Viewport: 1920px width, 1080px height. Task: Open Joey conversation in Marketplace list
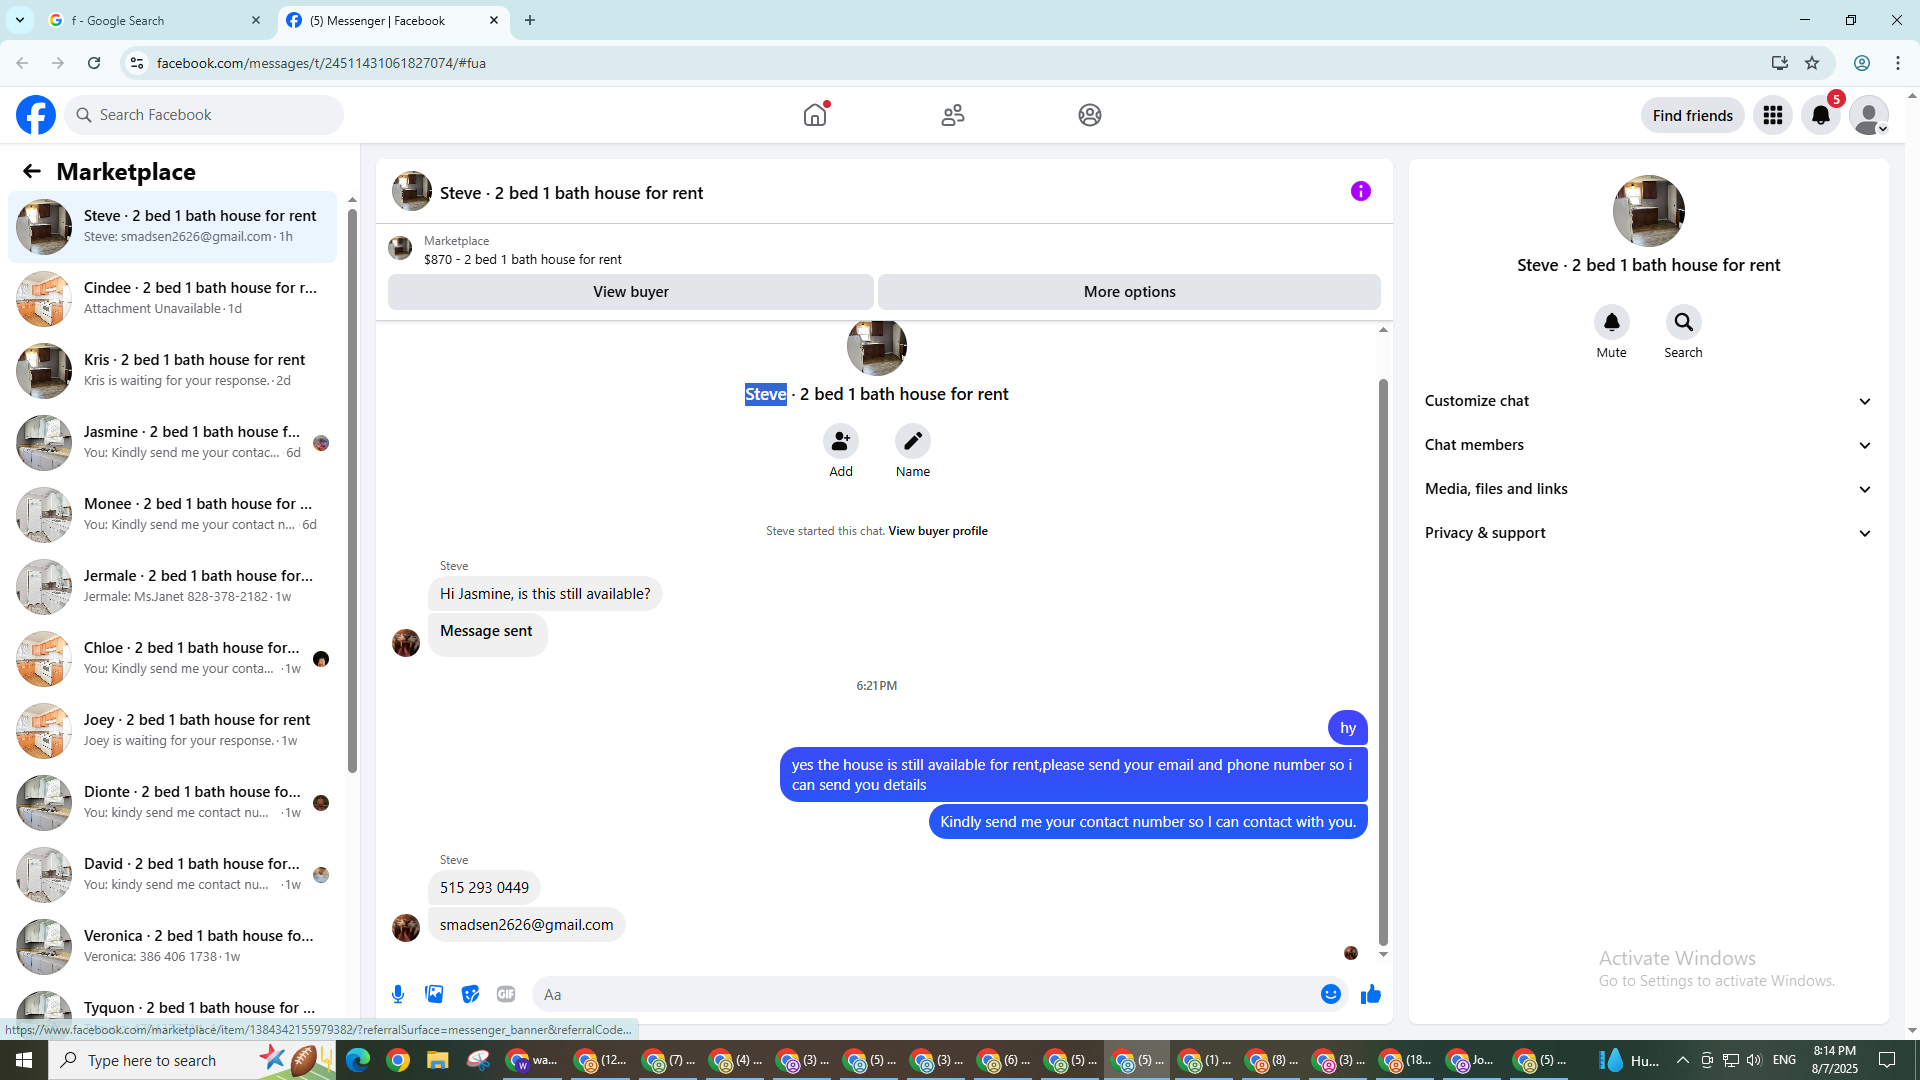pos(172,731)
